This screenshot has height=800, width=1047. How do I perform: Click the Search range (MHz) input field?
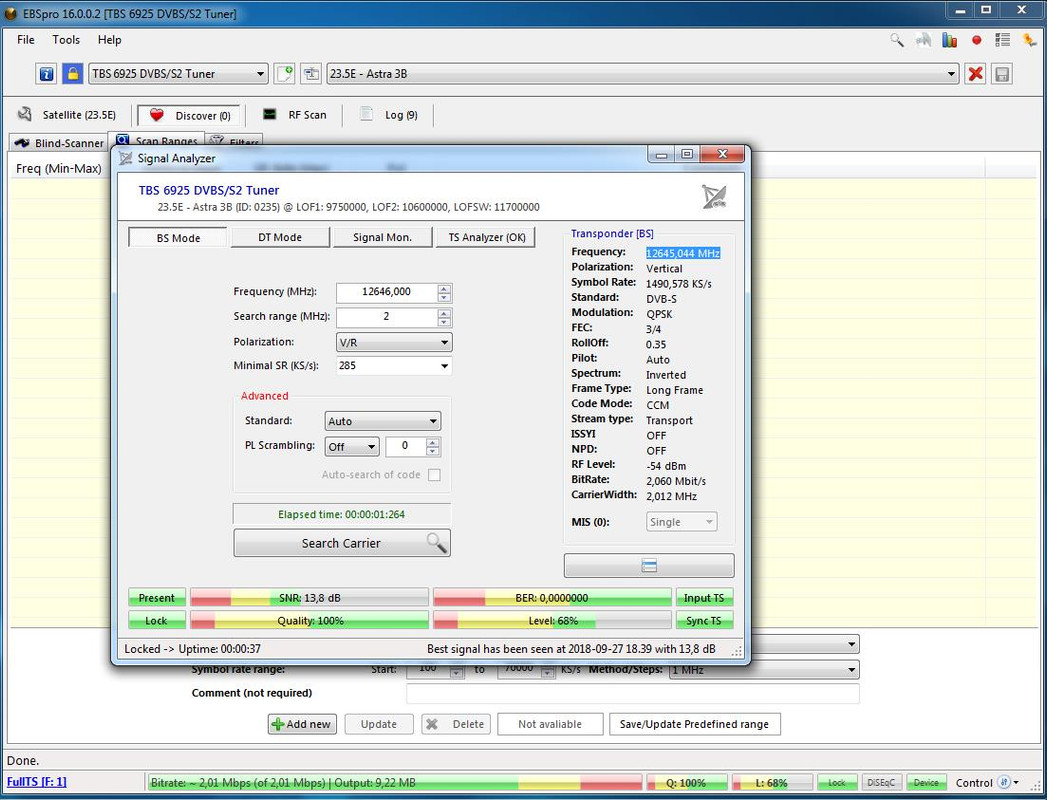(x=387, y=317)
